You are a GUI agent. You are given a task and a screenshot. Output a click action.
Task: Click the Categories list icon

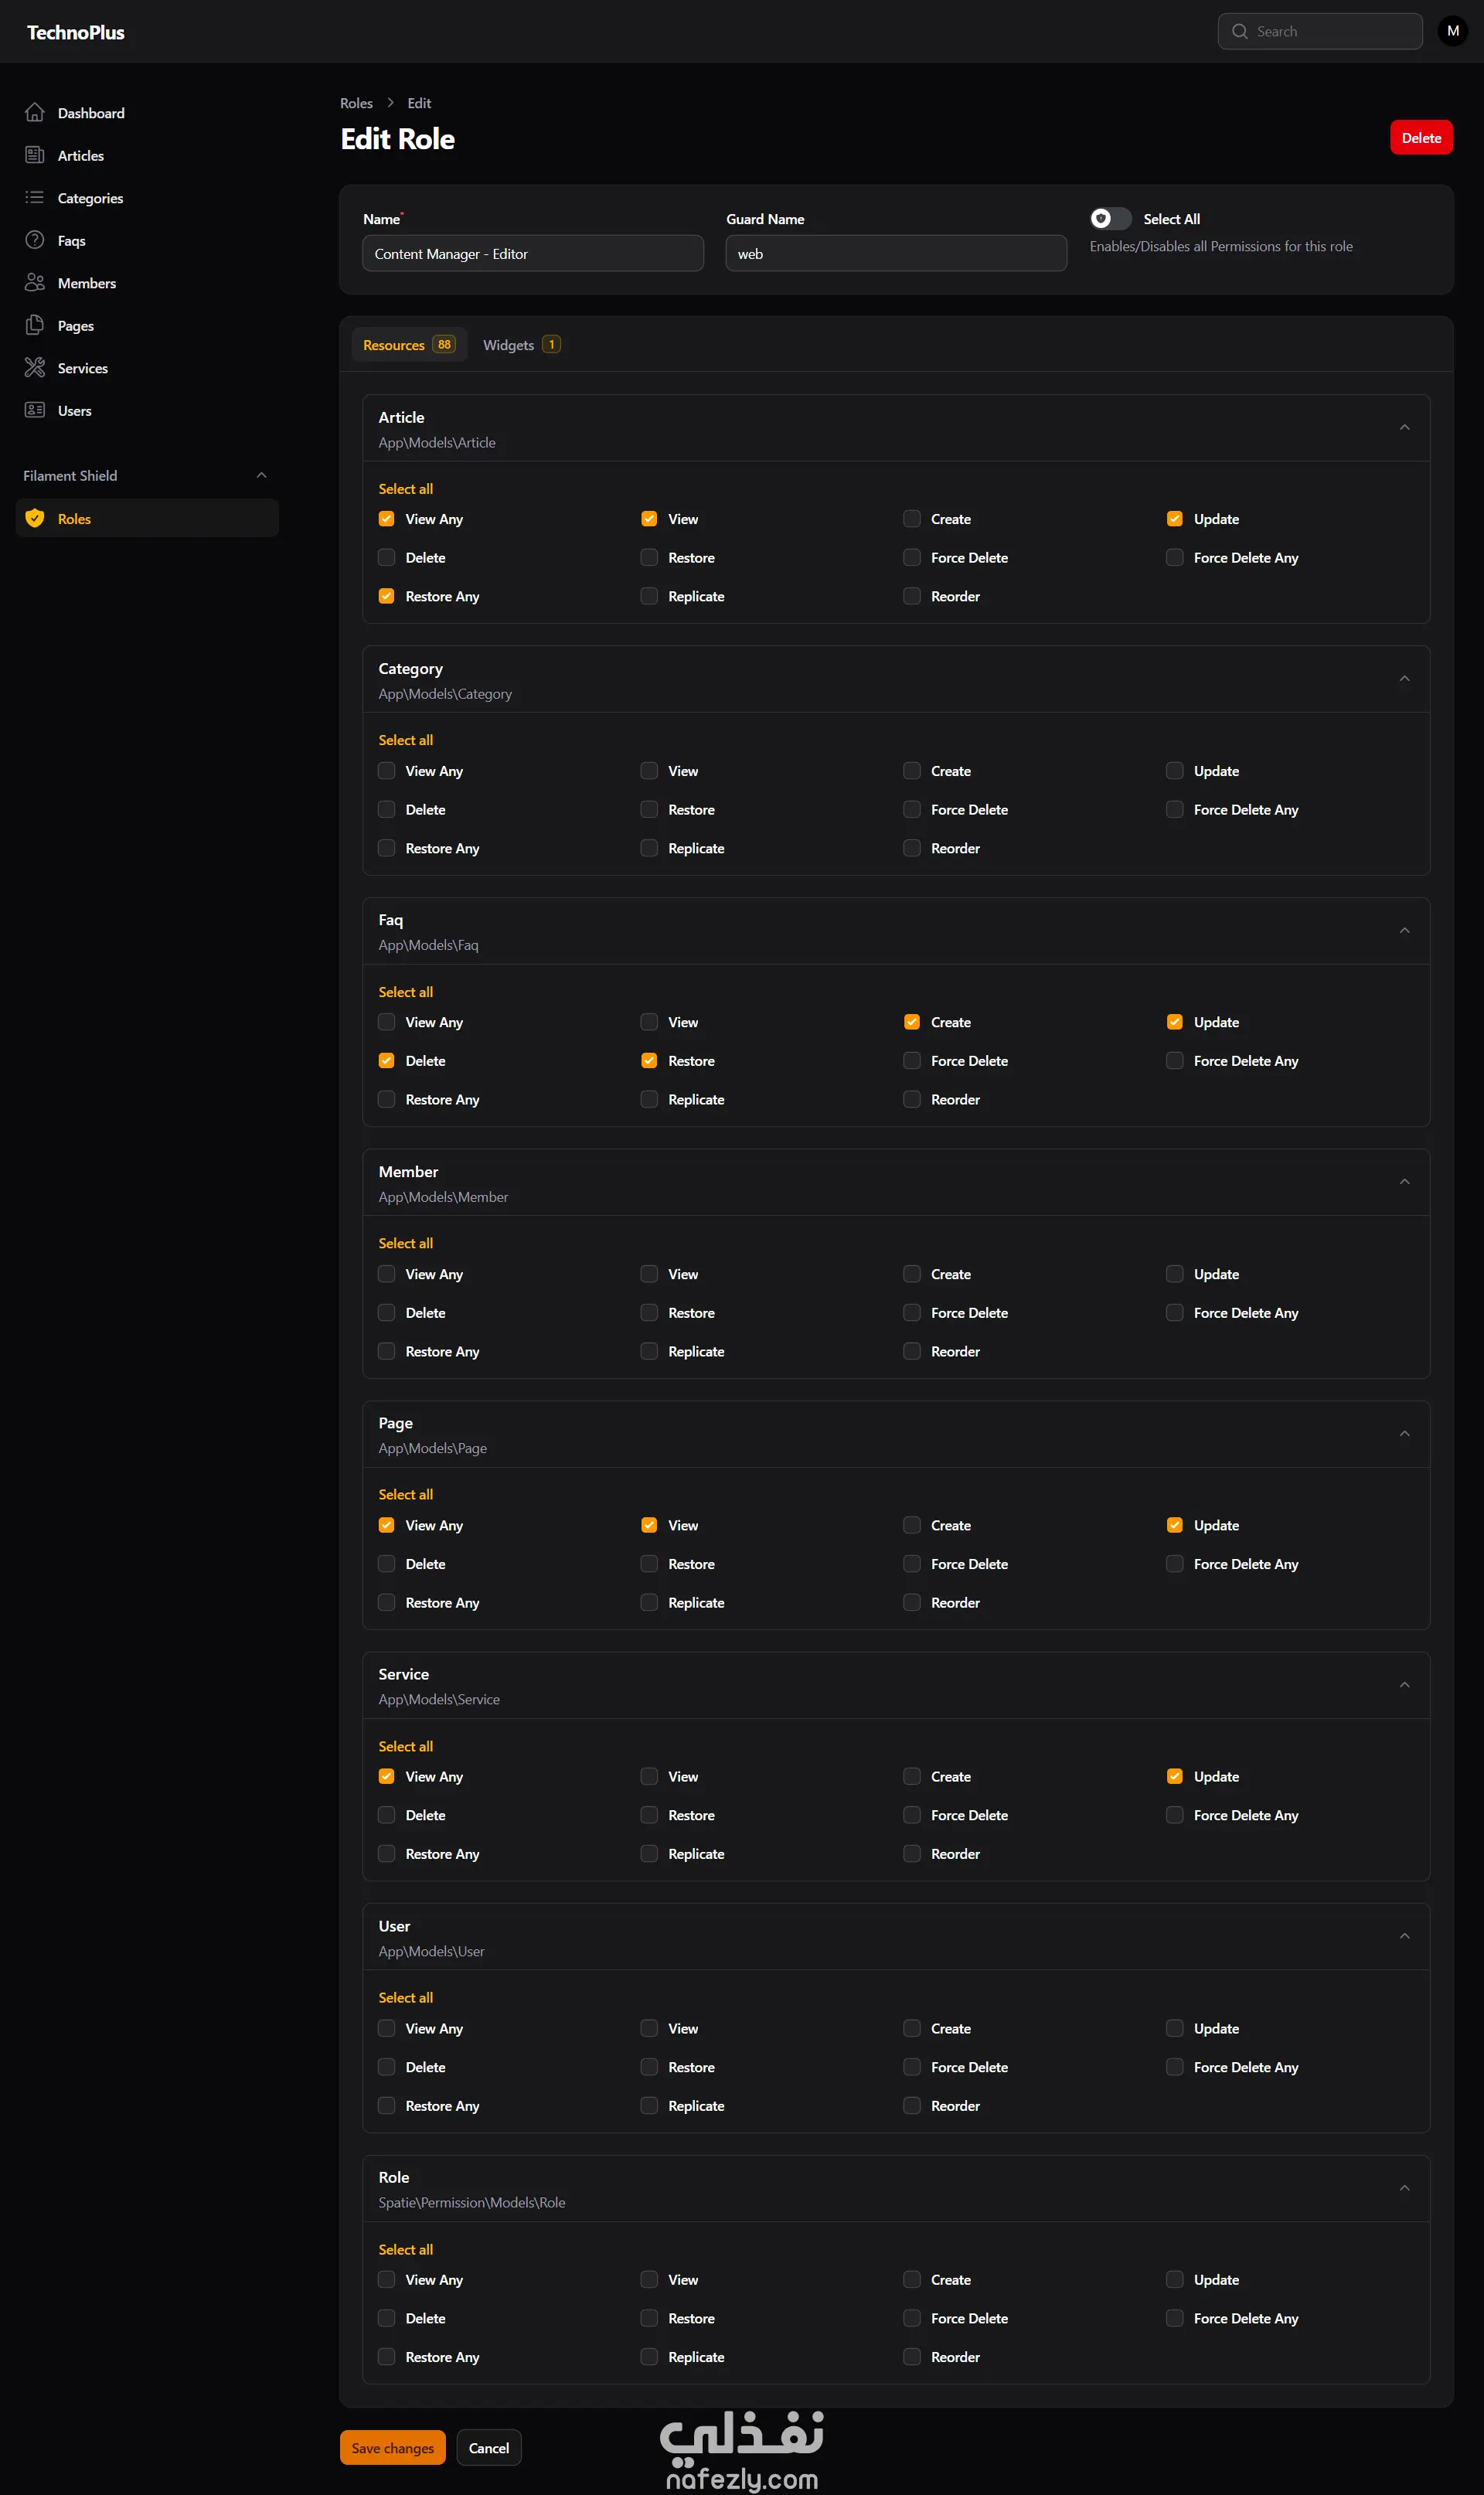[x=35, y=198]
